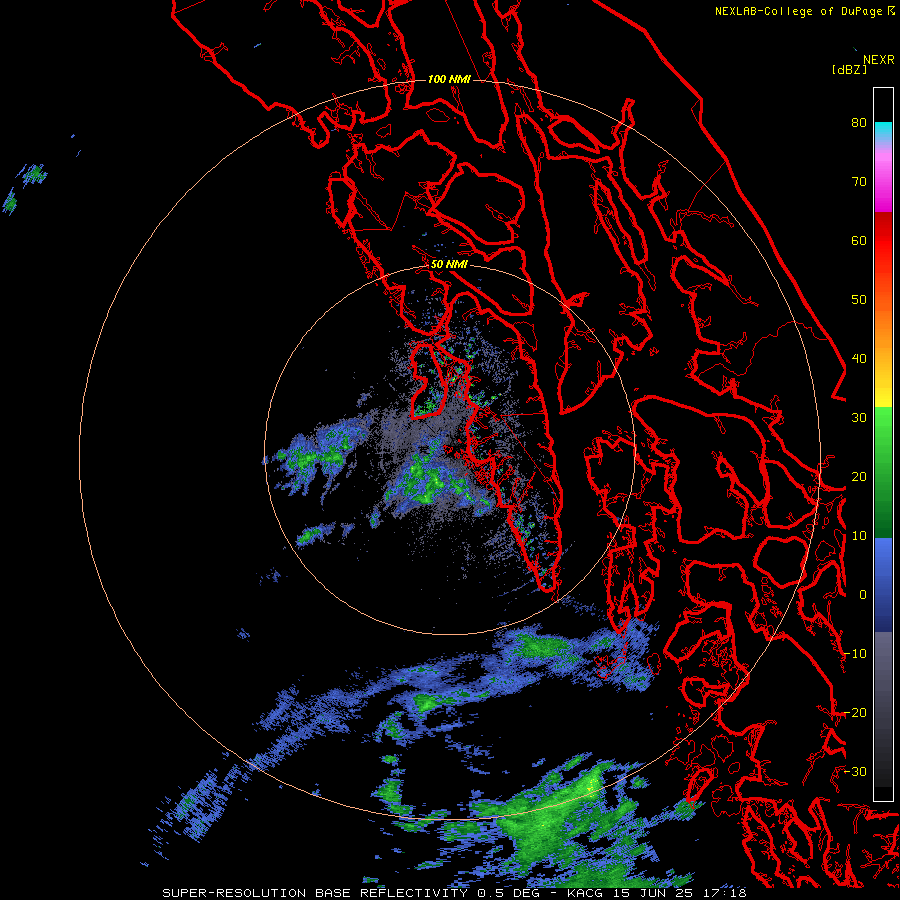
Task: Click the "50" value on the dBZ scale
Action: [859, 300]
